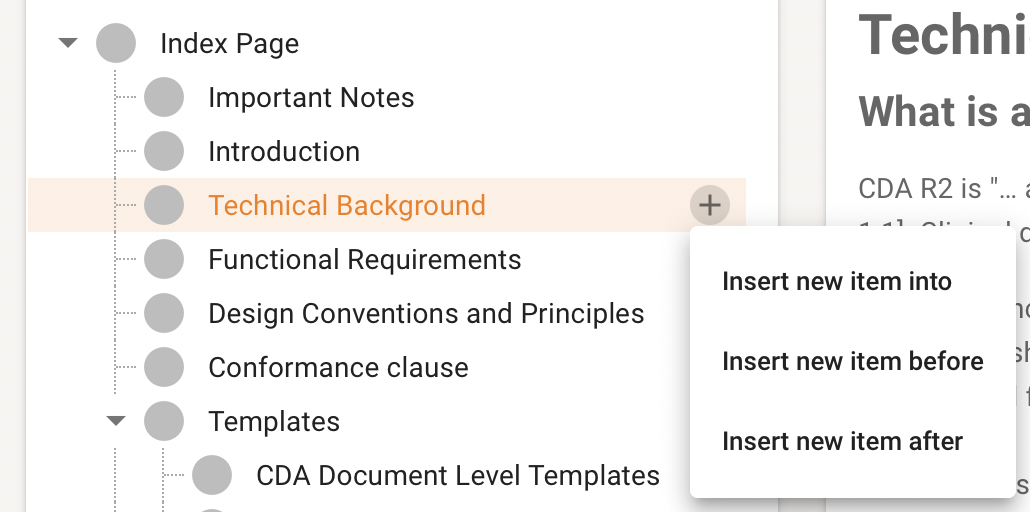Click the circle icon beside Functional Requirements

[164, 260]
